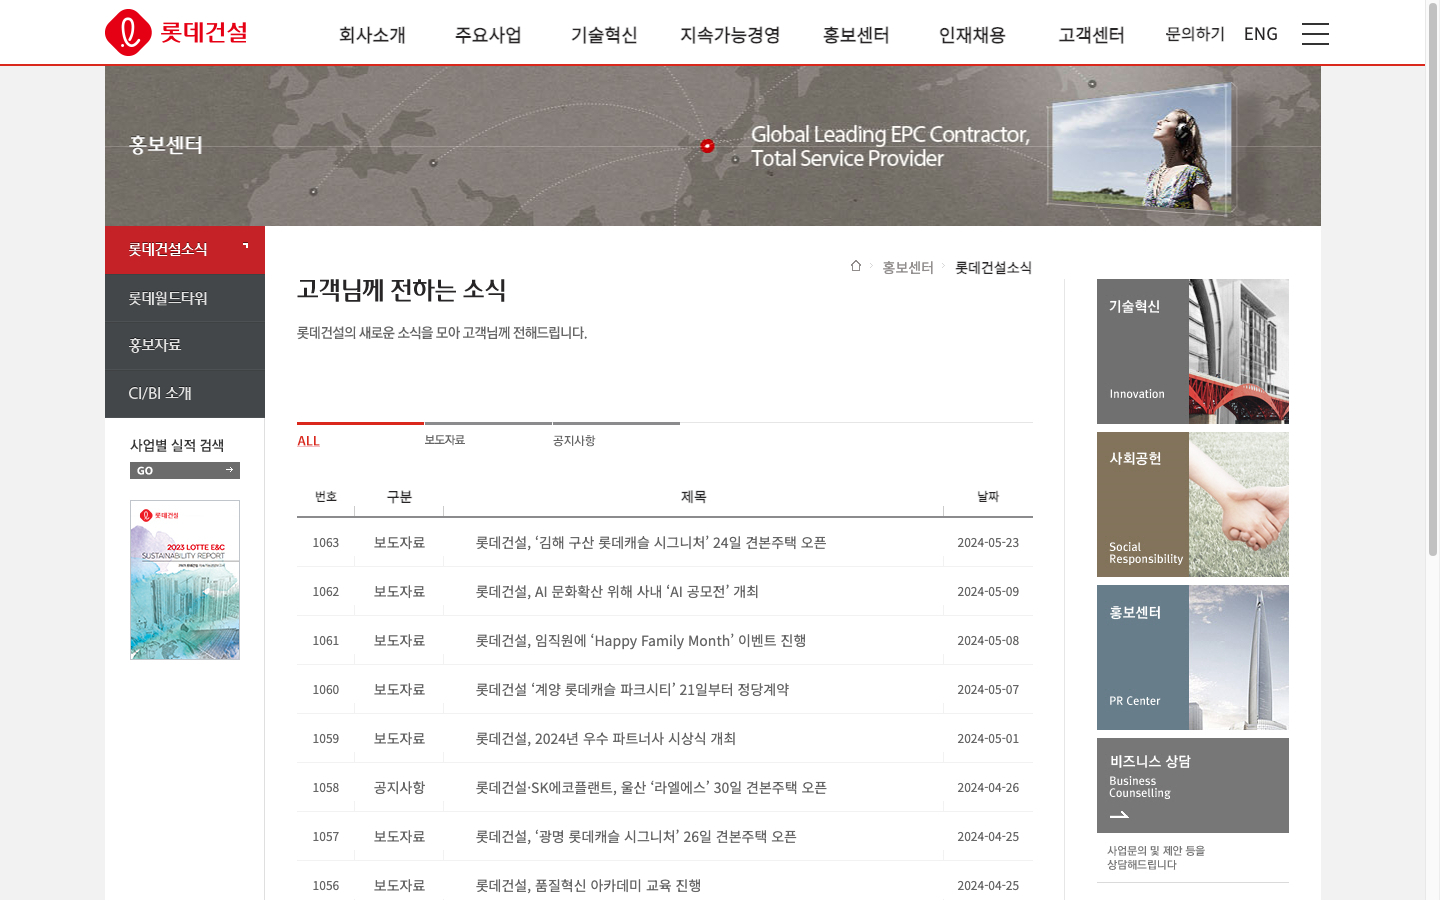
Task: Open the 김해 구산 롯데캐슬 시그니처 article
Action: 651,542
